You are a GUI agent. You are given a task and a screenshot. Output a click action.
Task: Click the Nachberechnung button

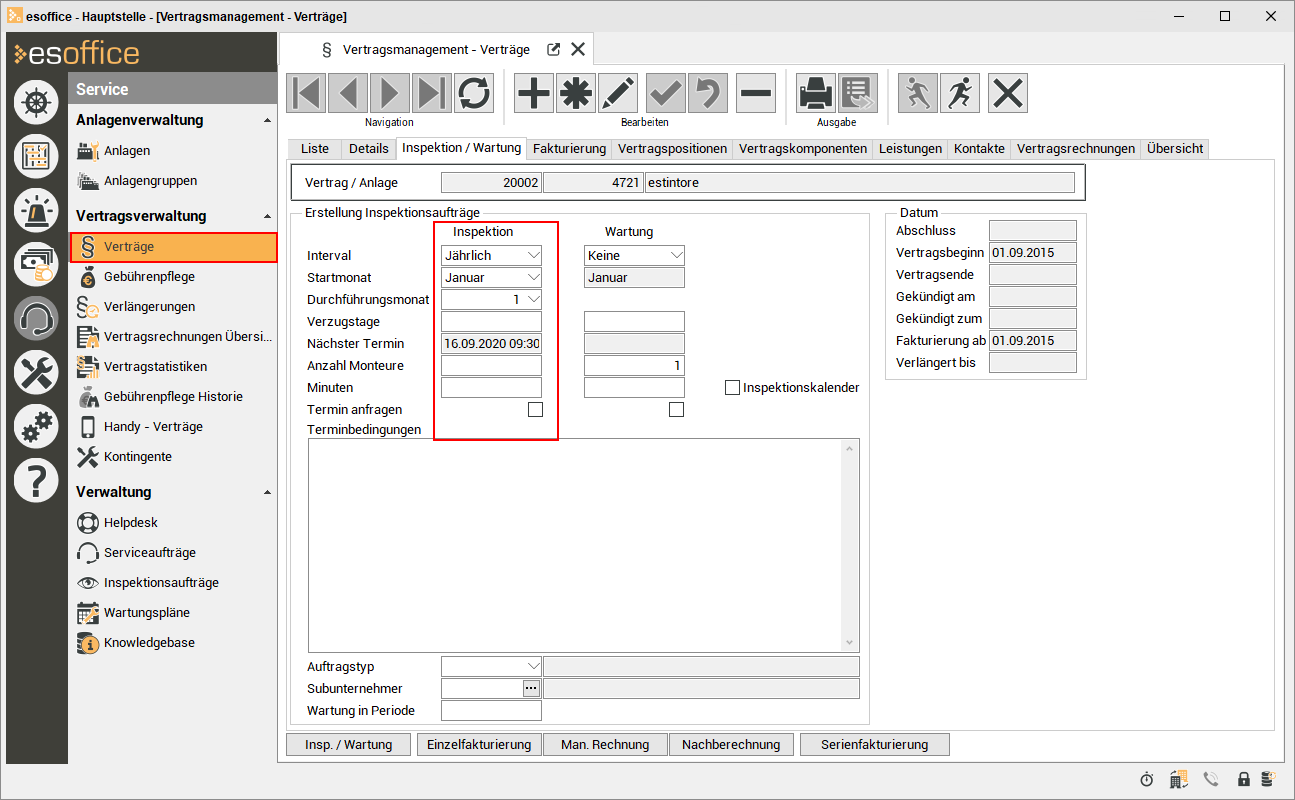pos(731,745)
